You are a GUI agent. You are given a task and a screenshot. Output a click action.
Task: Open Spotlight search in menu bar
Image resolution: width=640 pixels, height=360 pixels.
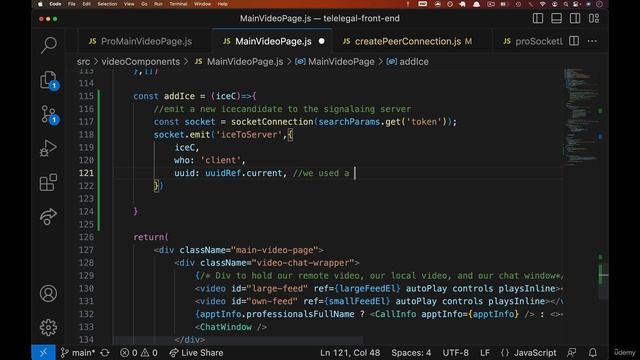tap(566, 4)
